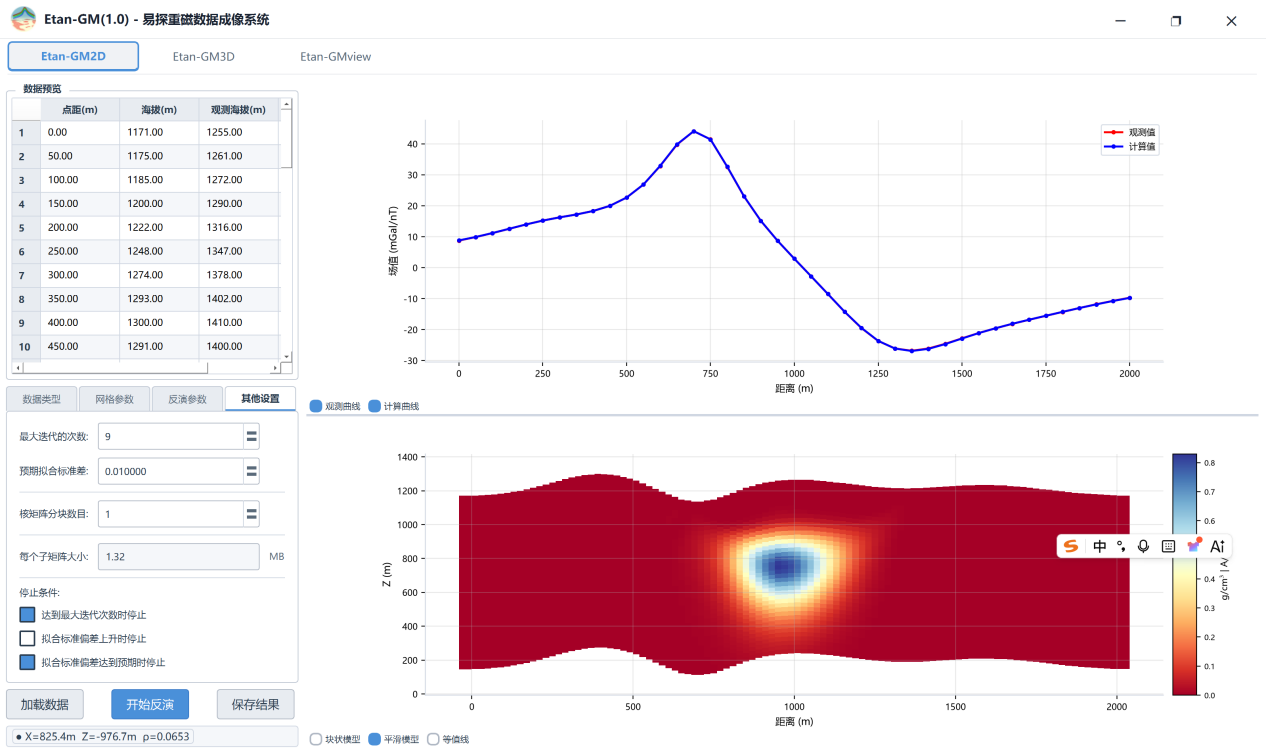The width and height of the screenshot is (1266, 755).
Task: Click the 开始反演 button
Action: (x=149, y=704)
